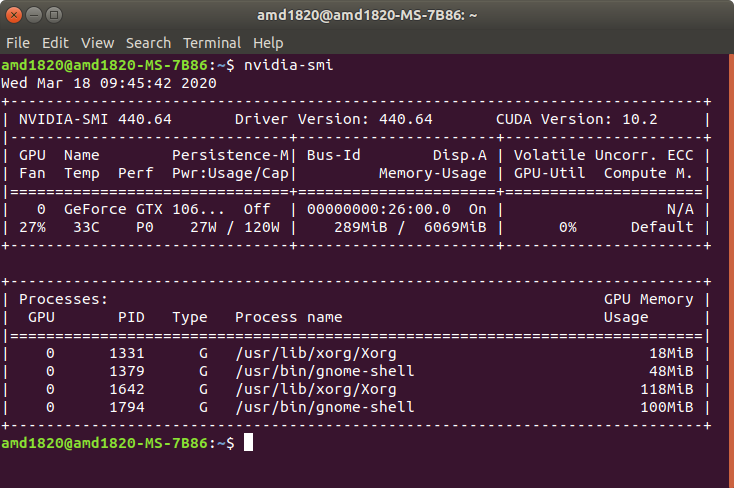Viewport: 734px width, 488px height.
Task: Open the Search menu
Action: (148, 43)
